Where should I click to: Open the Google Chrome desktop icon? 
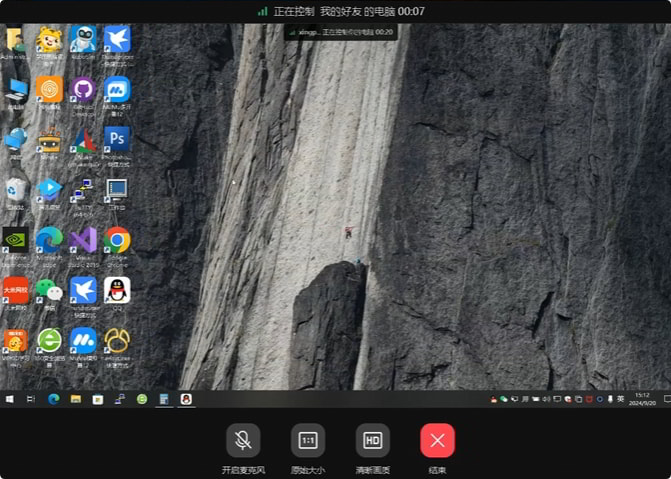pyautogui.click(x=117, y=240)
